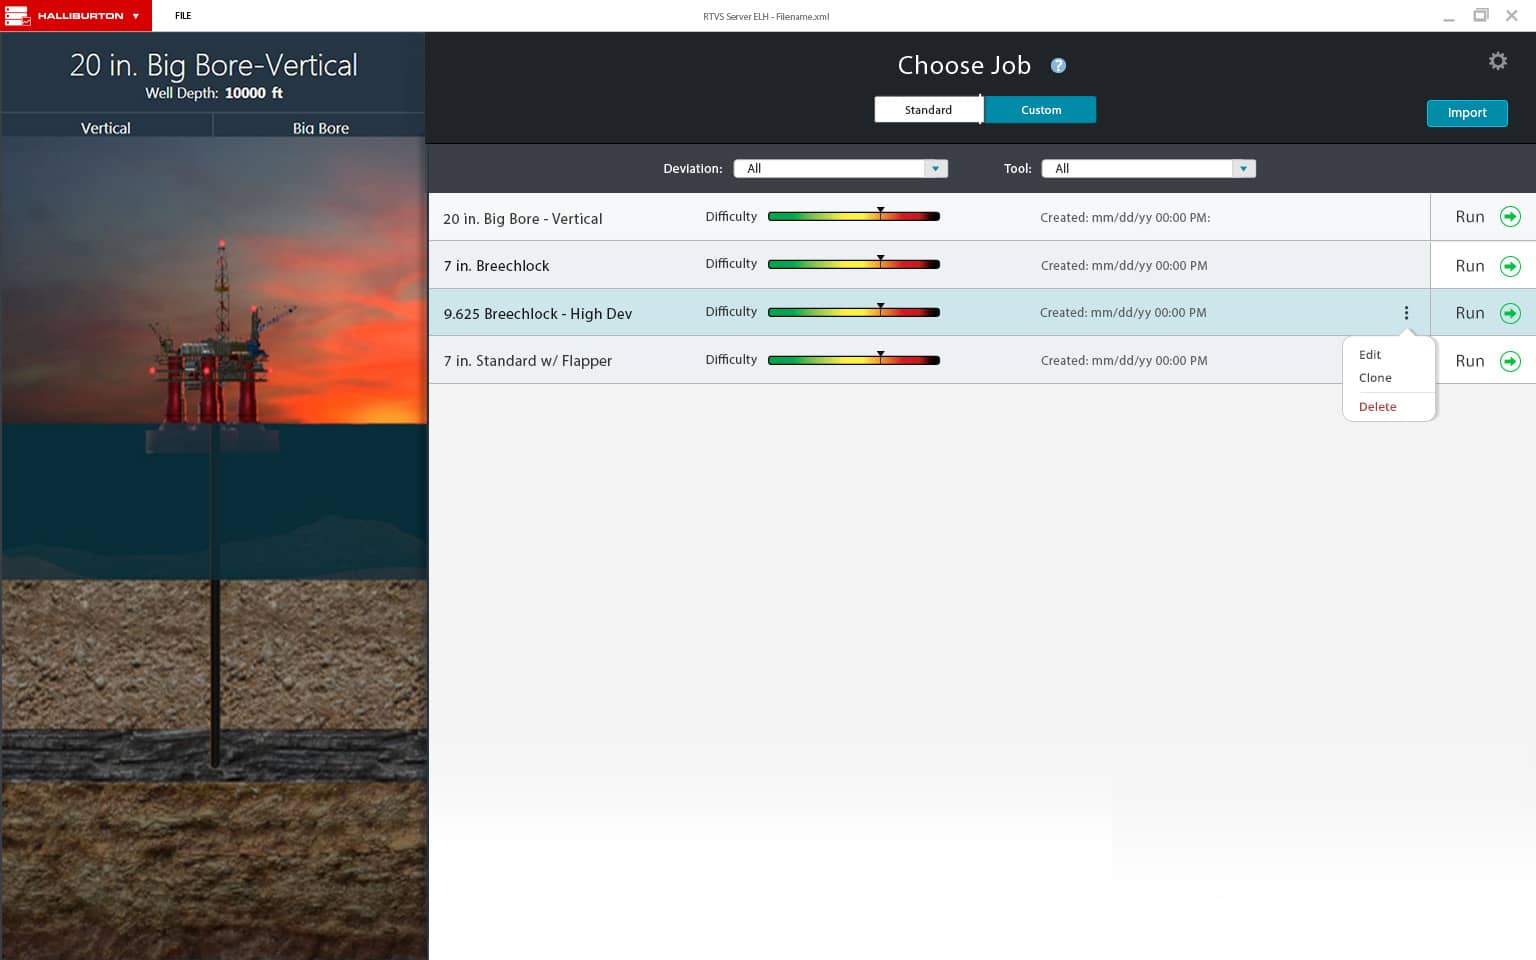Choose Edit from the context menu
The width and height of the screenshot is (1536, 960).
(1370, 355)
